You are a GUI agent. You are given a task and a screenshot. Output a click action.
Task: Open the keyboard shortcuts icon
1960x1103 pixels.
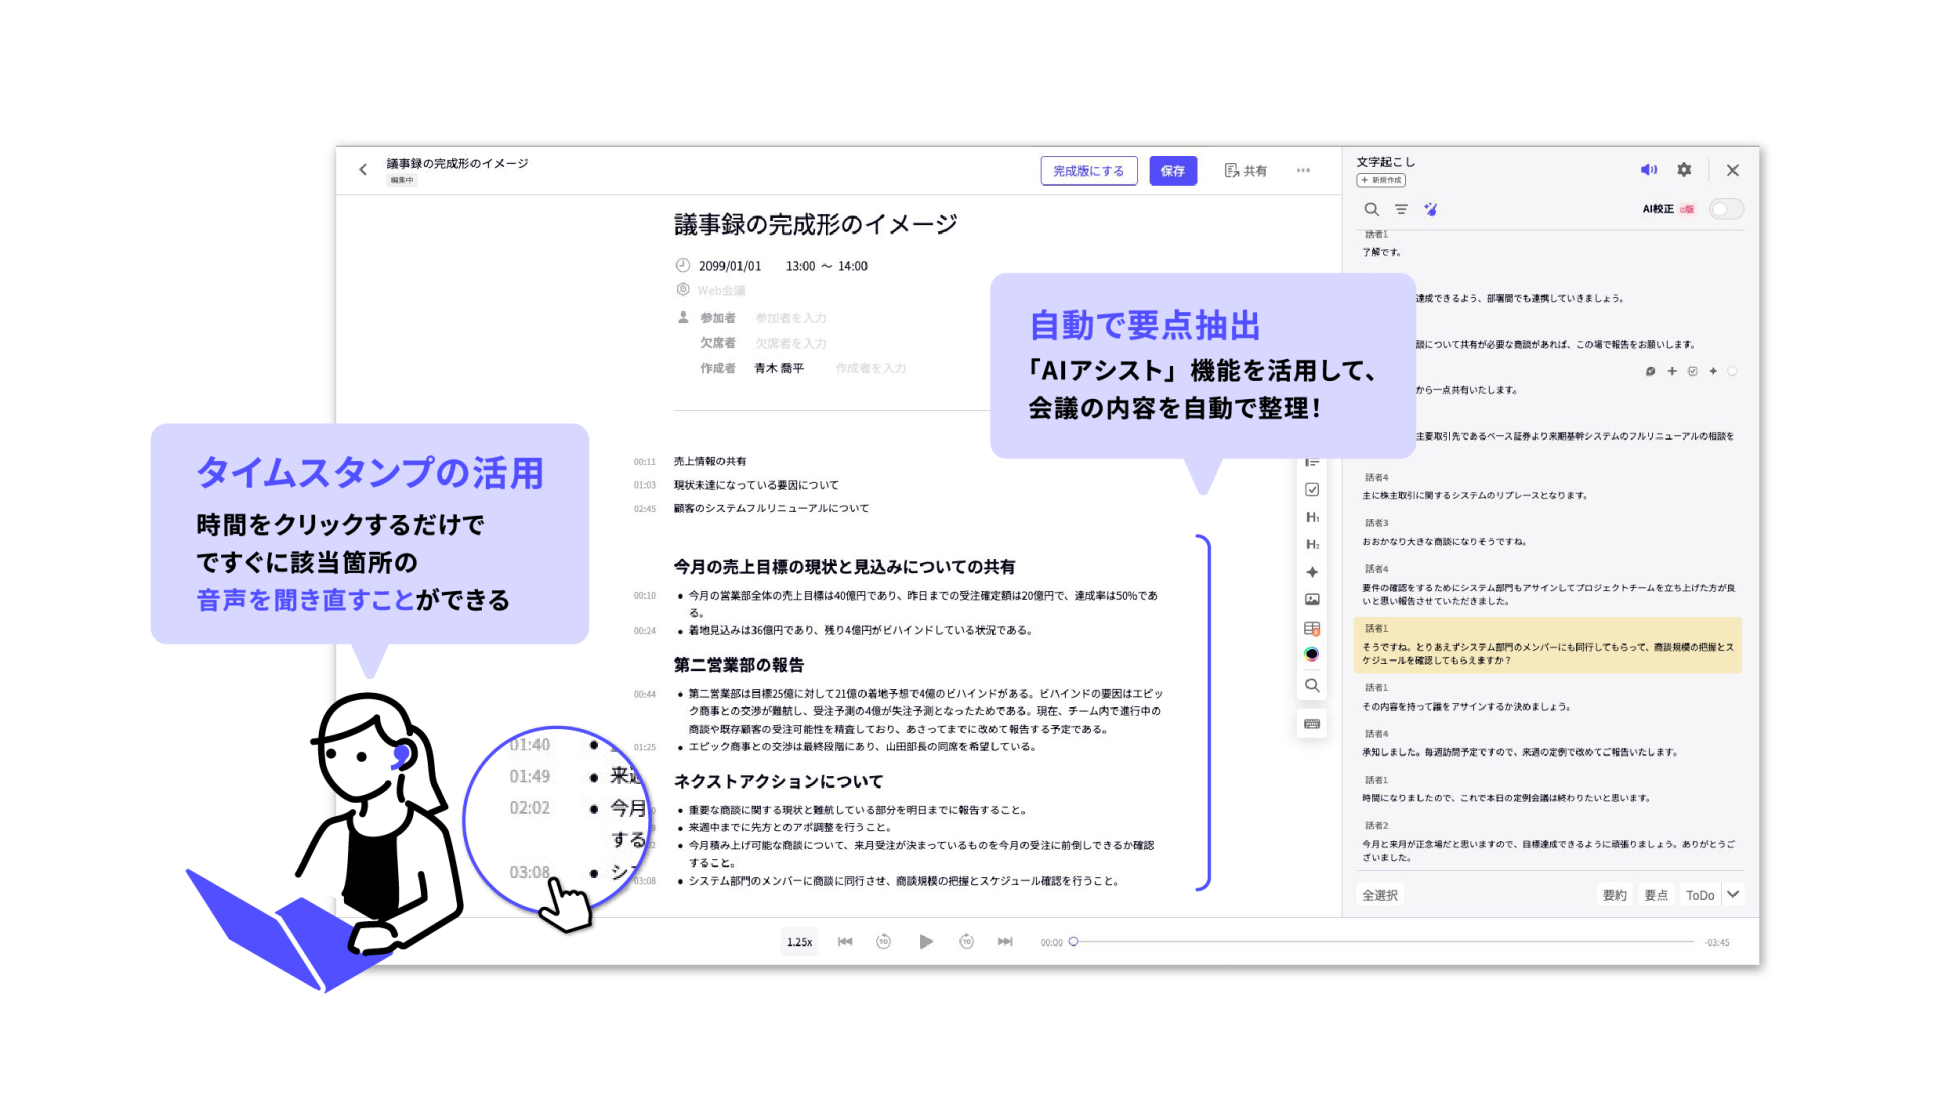pos(1312,724)
